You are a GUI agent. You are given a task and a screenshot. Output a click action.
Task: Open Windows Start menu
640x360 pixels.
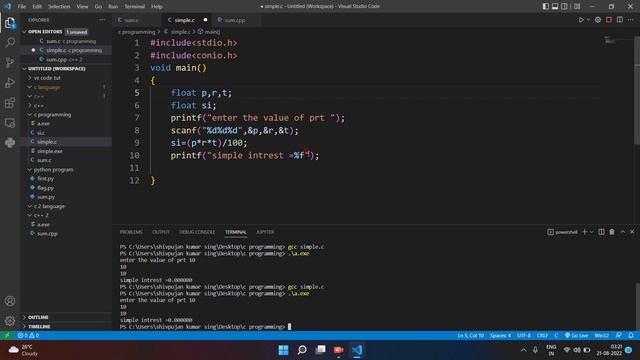click(x=283, y=350)
